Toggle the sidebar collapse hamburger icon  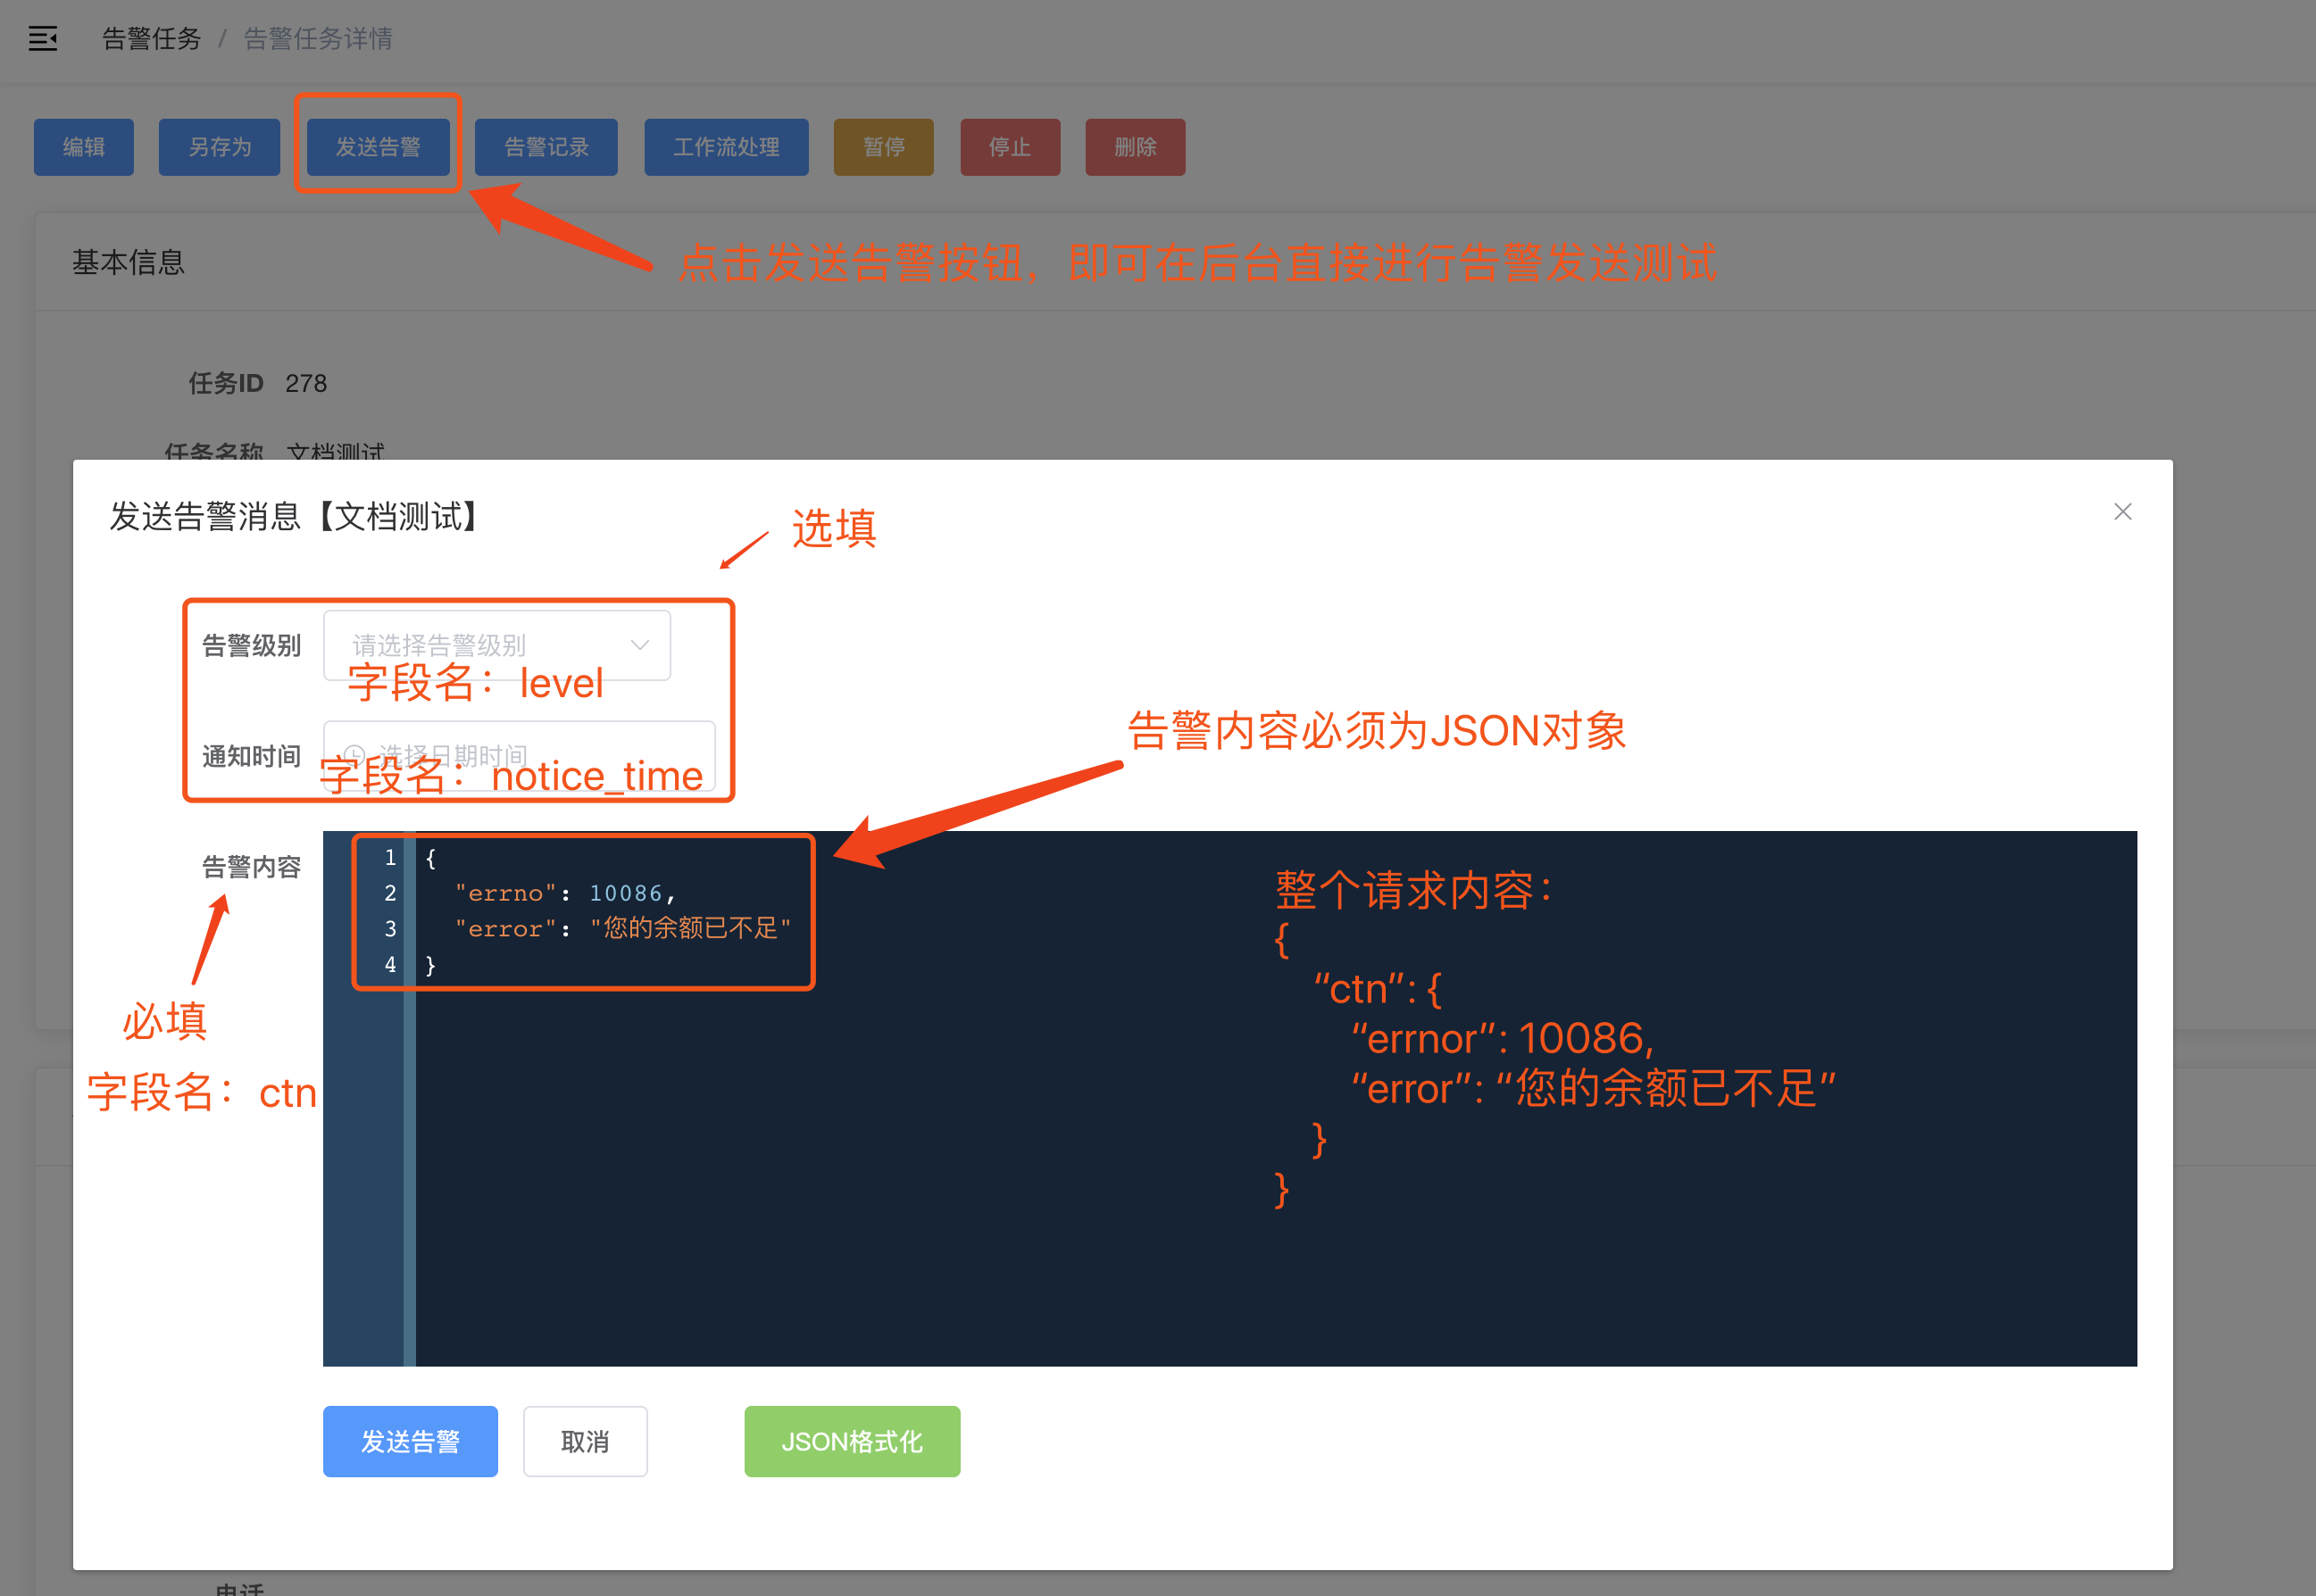pos(42,39)
